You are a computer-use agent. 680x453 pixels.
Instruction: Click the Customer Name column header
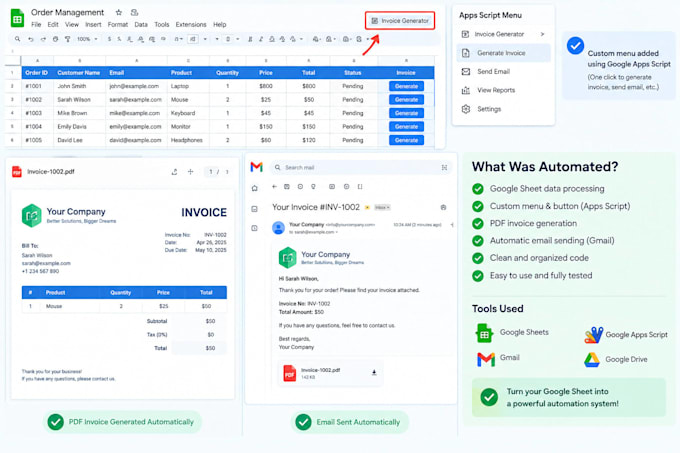click(79, 72)
